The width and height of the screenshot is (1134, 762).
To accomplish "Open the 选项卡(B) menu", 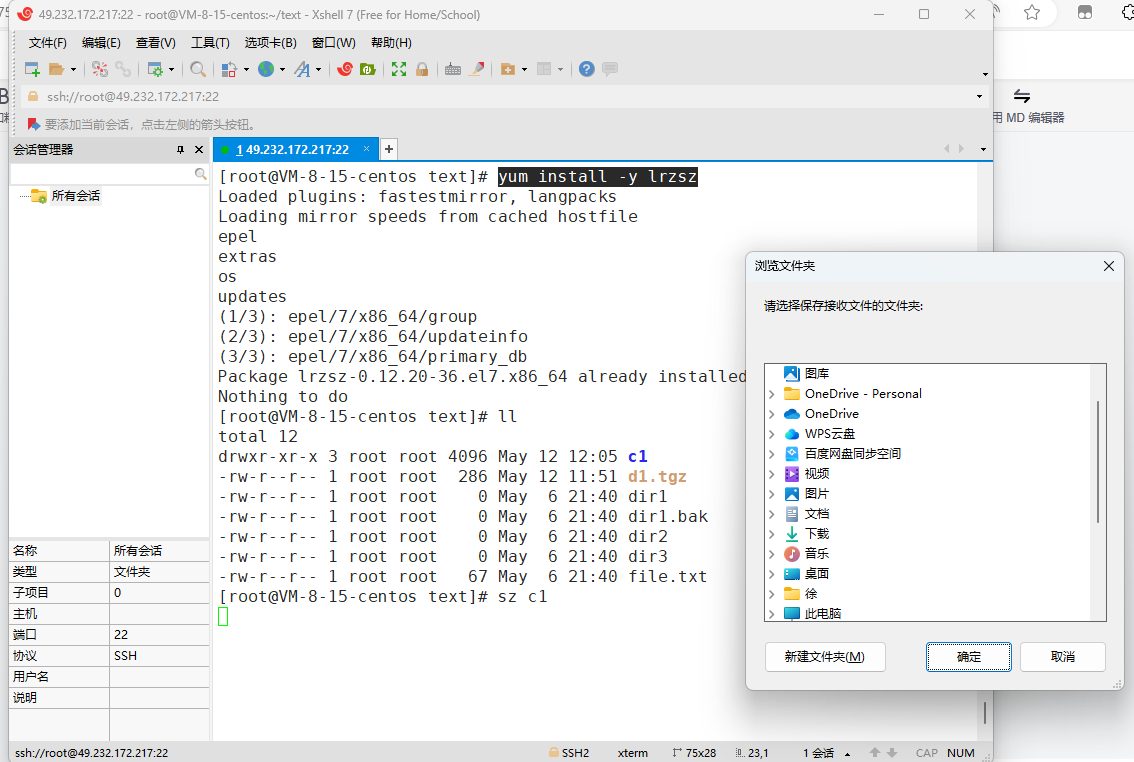I will pos(270,43).
